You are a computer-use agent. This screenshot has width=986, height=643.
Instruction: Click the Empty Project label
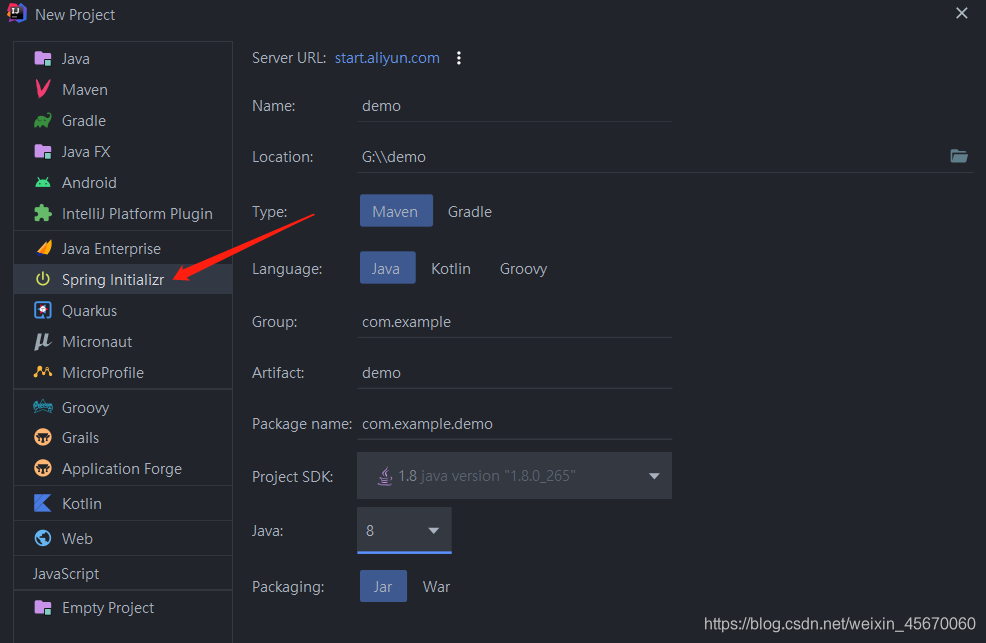pyautogui.click(x=108, y=608)
